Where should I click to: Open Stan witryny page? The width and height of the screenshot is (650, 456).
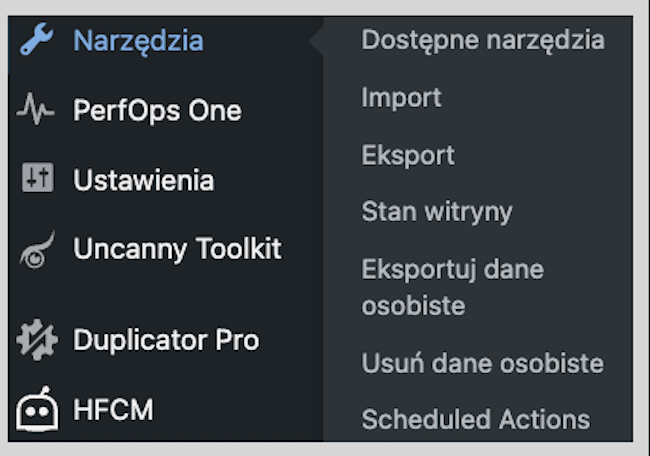(x=437, y=212)
